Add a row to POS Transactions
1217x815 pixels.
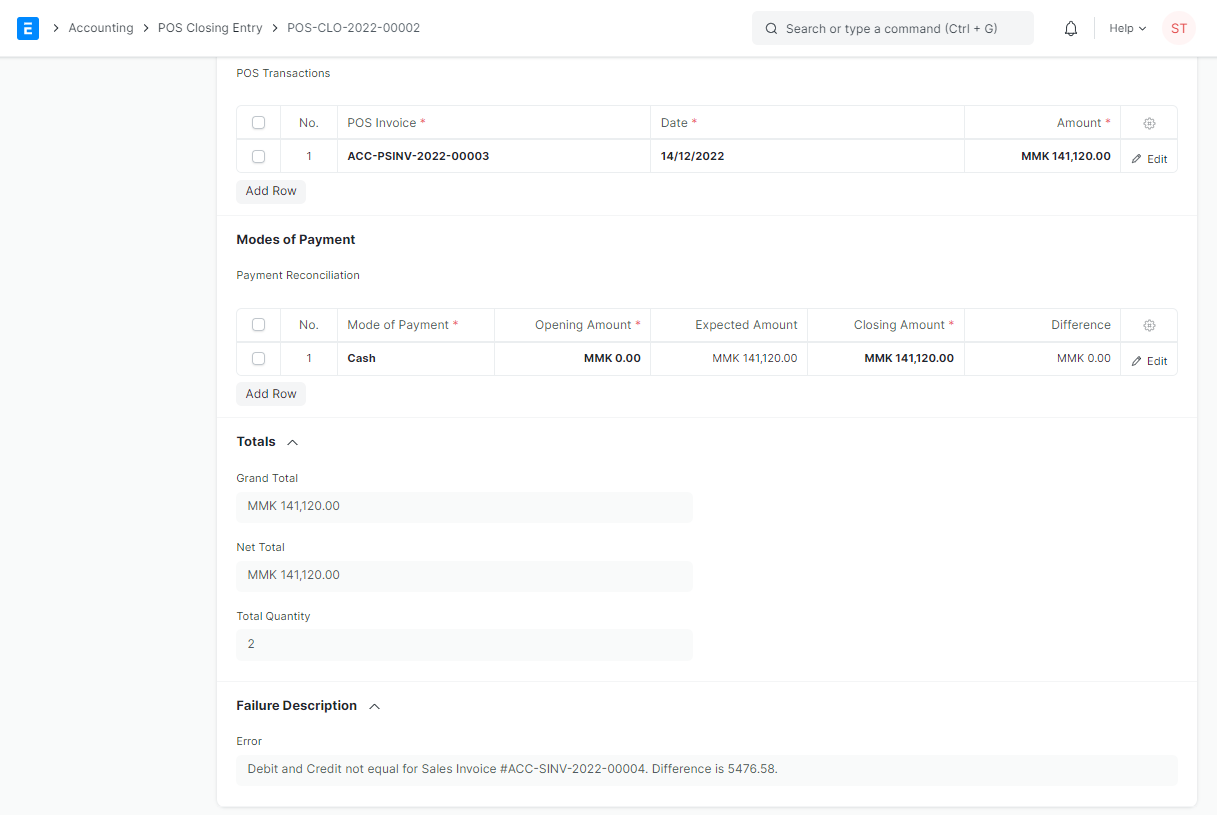pos(270,191)
